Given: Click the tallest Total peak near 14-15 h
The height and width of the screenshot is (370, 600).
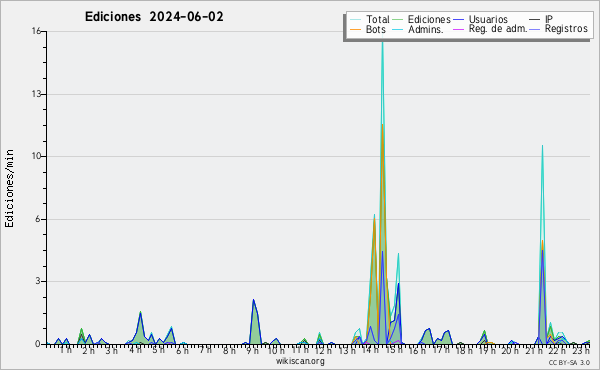Looking at the screenshot, I should (382, 44).
